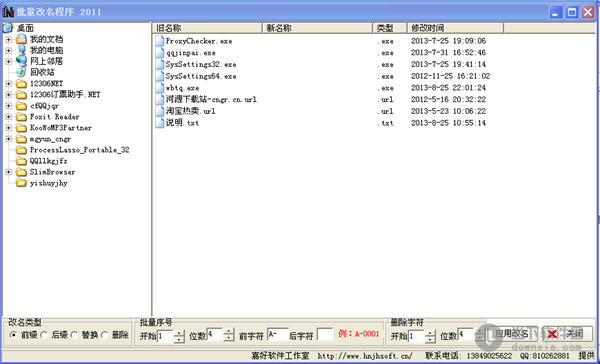Click the 说明.txt file icon

click(x=160, y=123)
